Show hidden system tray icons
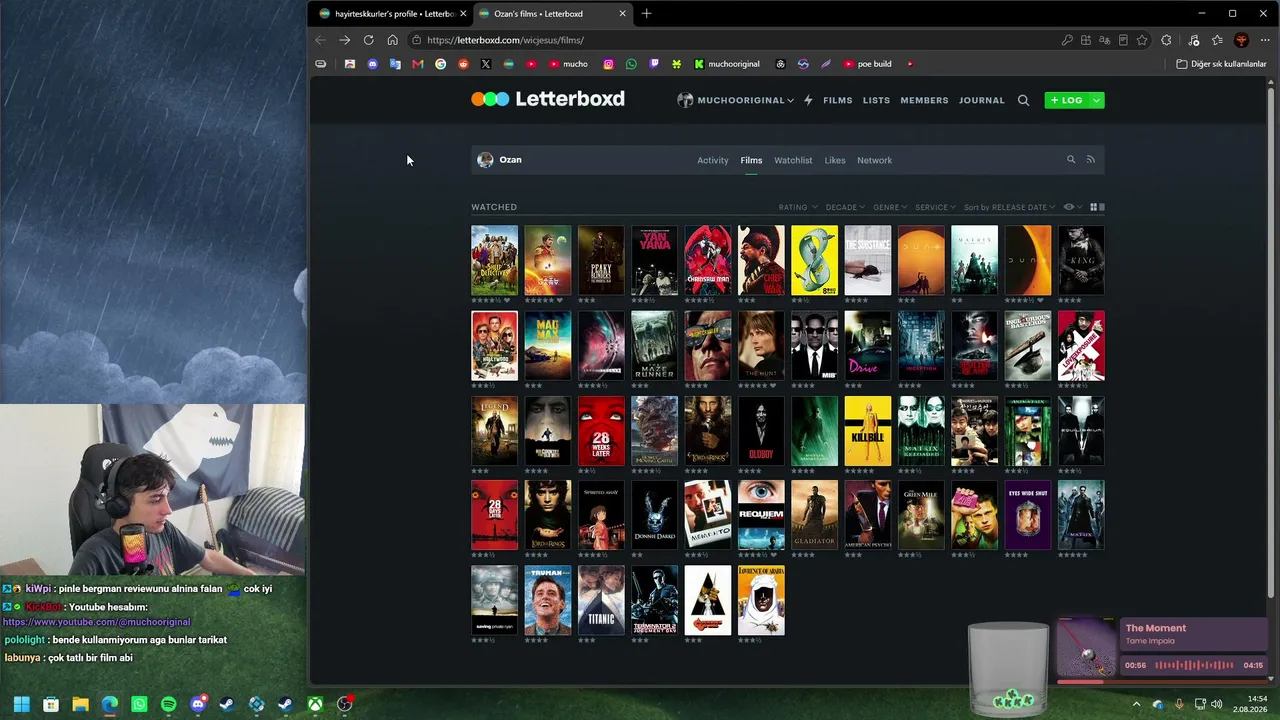 [1136, 704]
